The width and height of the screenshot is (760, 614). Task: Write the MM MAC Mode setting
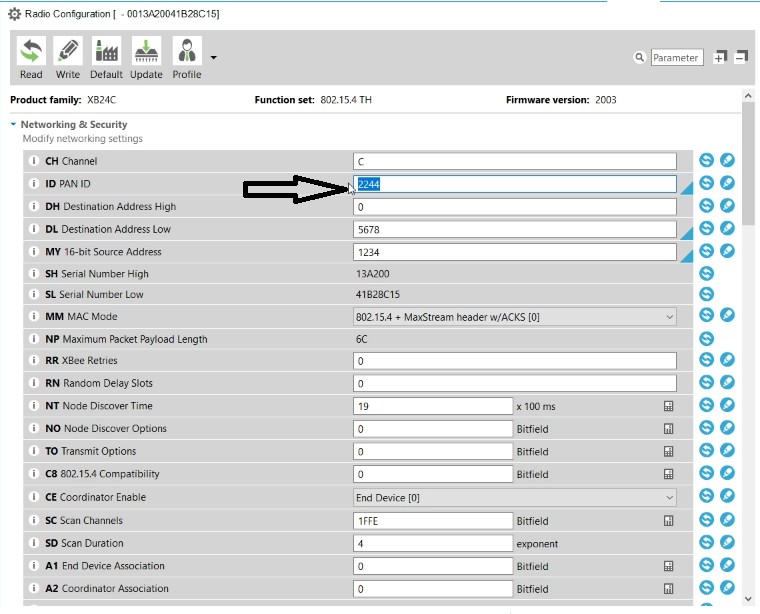[x=727, y=315]
